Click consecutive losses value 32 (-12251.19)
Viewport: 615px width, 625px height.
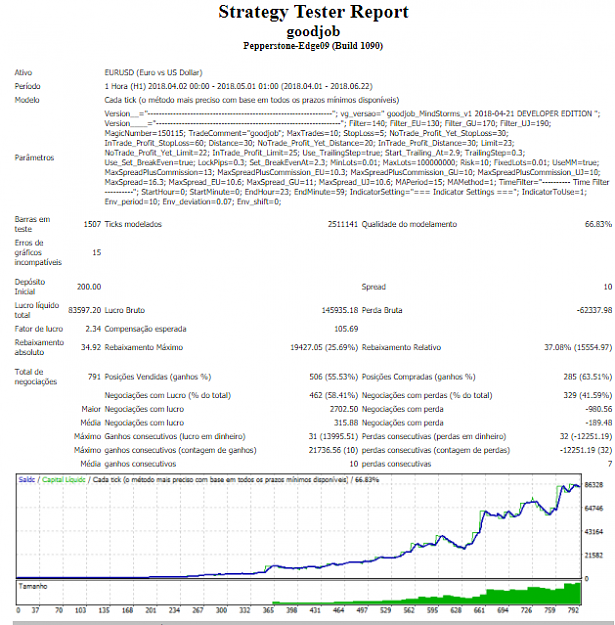(x=586, y=436)
